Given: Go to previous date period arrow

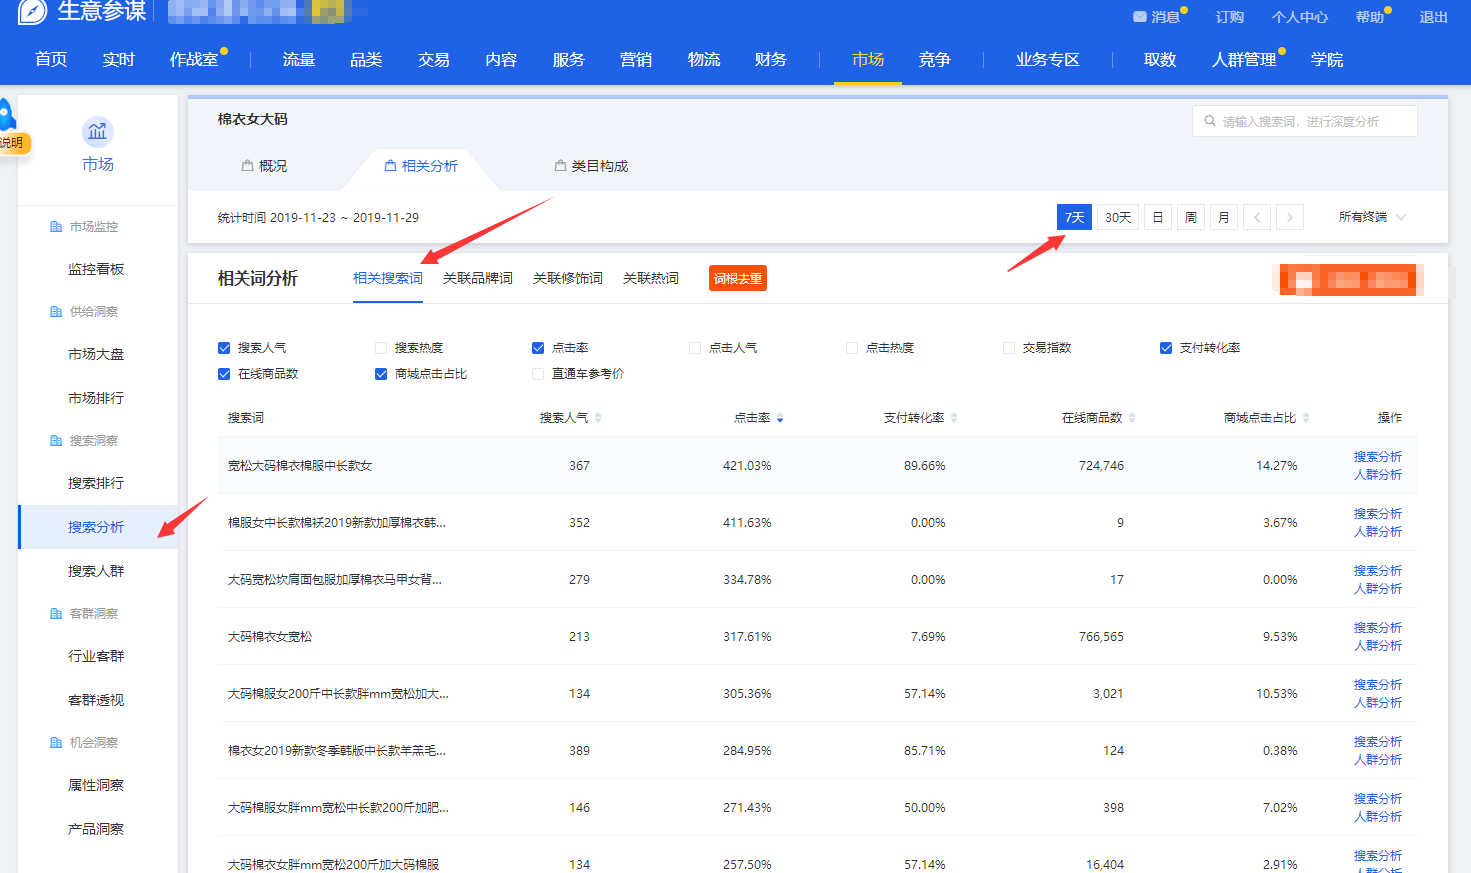Looking at the screenshot, I should tap(1257, 217).
